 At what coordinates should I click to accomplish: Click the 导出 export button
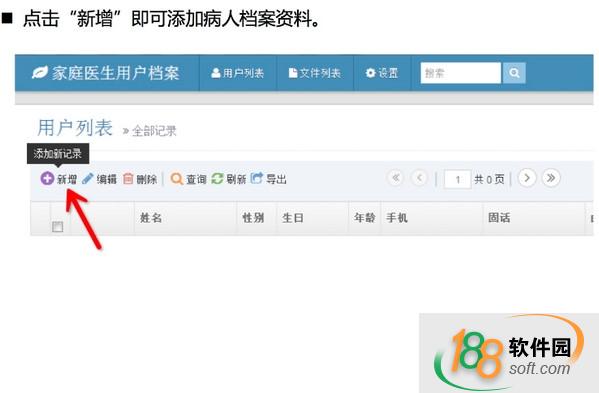coord(269,179)
